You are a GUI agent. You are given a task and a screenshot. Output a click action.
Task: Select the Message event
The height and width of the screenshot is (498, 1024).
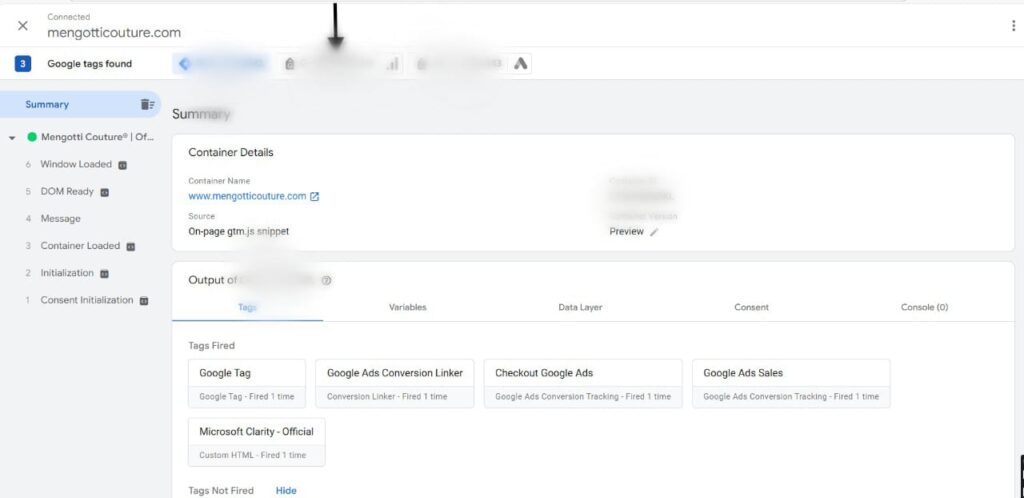(60, 219)
